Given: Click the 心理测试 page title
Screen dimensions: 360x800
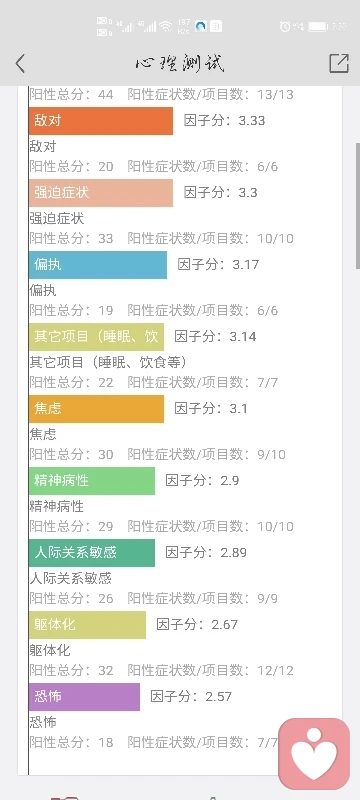Looking at the screenshot, I should pyautogui.click(x=180, y=64).
